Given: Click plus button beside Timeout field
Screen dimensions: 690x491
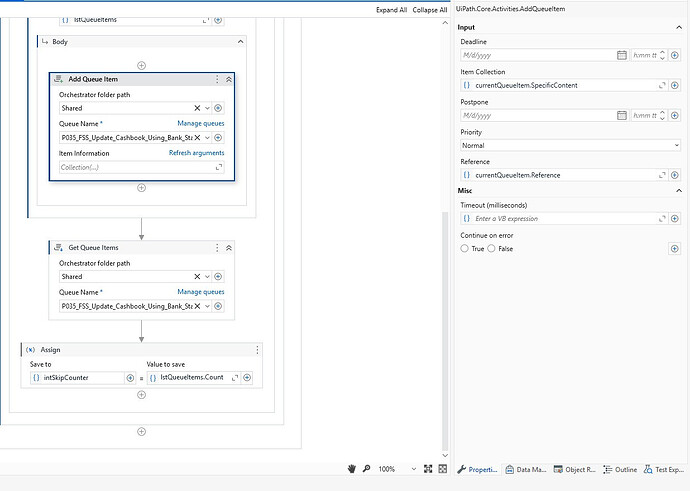Looking at the screenshot, I should (675, 219).
